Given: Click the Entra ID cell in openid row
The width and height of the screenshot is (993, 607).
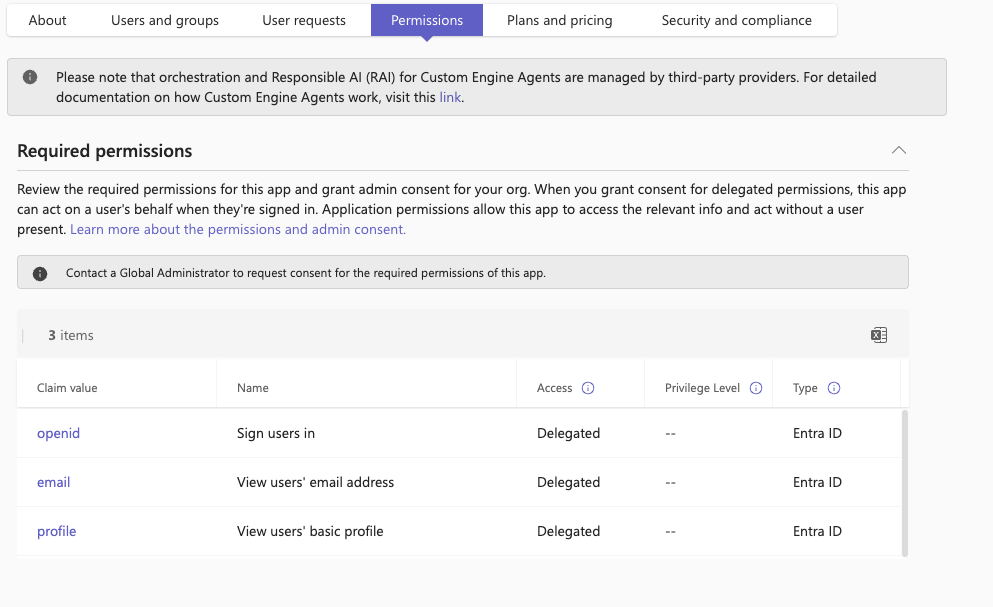Looking at the screenshot, I should pos(817,433).
